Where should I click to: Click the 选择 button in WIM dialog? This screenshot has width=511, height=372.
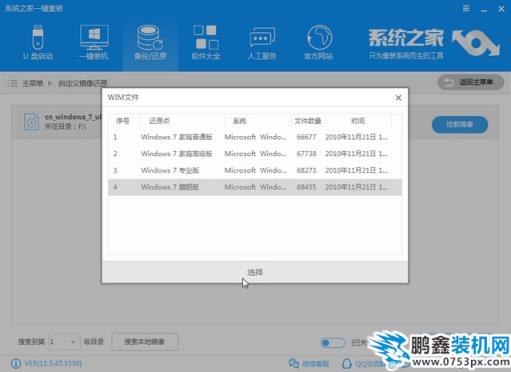tap(255, 272)
